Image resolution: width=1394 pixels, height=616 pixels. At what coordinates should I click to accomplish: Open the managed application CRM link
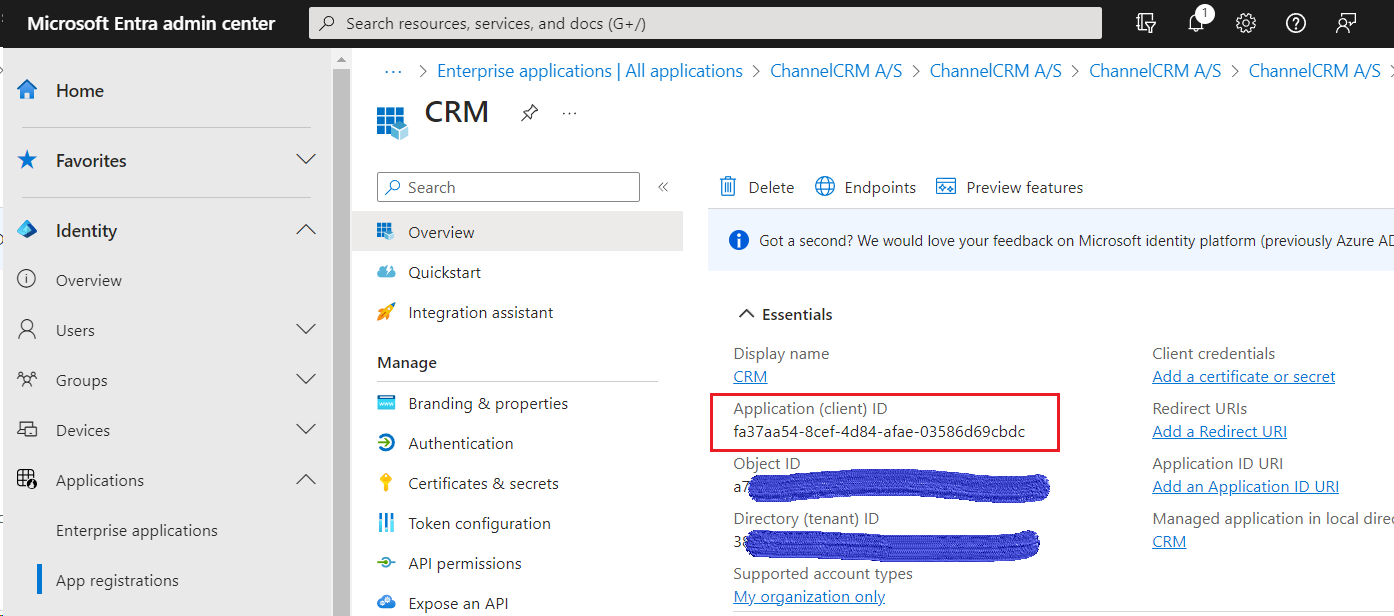(x=1169, y=541)
